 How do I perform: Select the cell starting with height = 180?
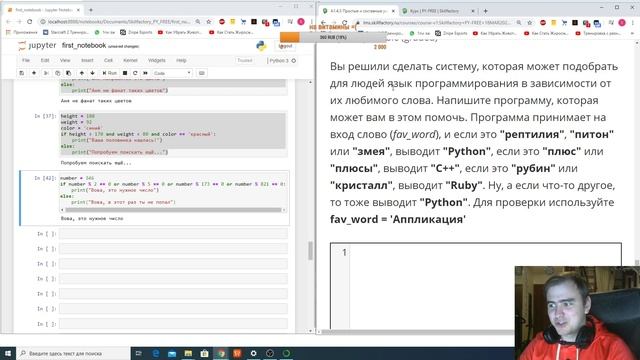click(x=173, y=134)
